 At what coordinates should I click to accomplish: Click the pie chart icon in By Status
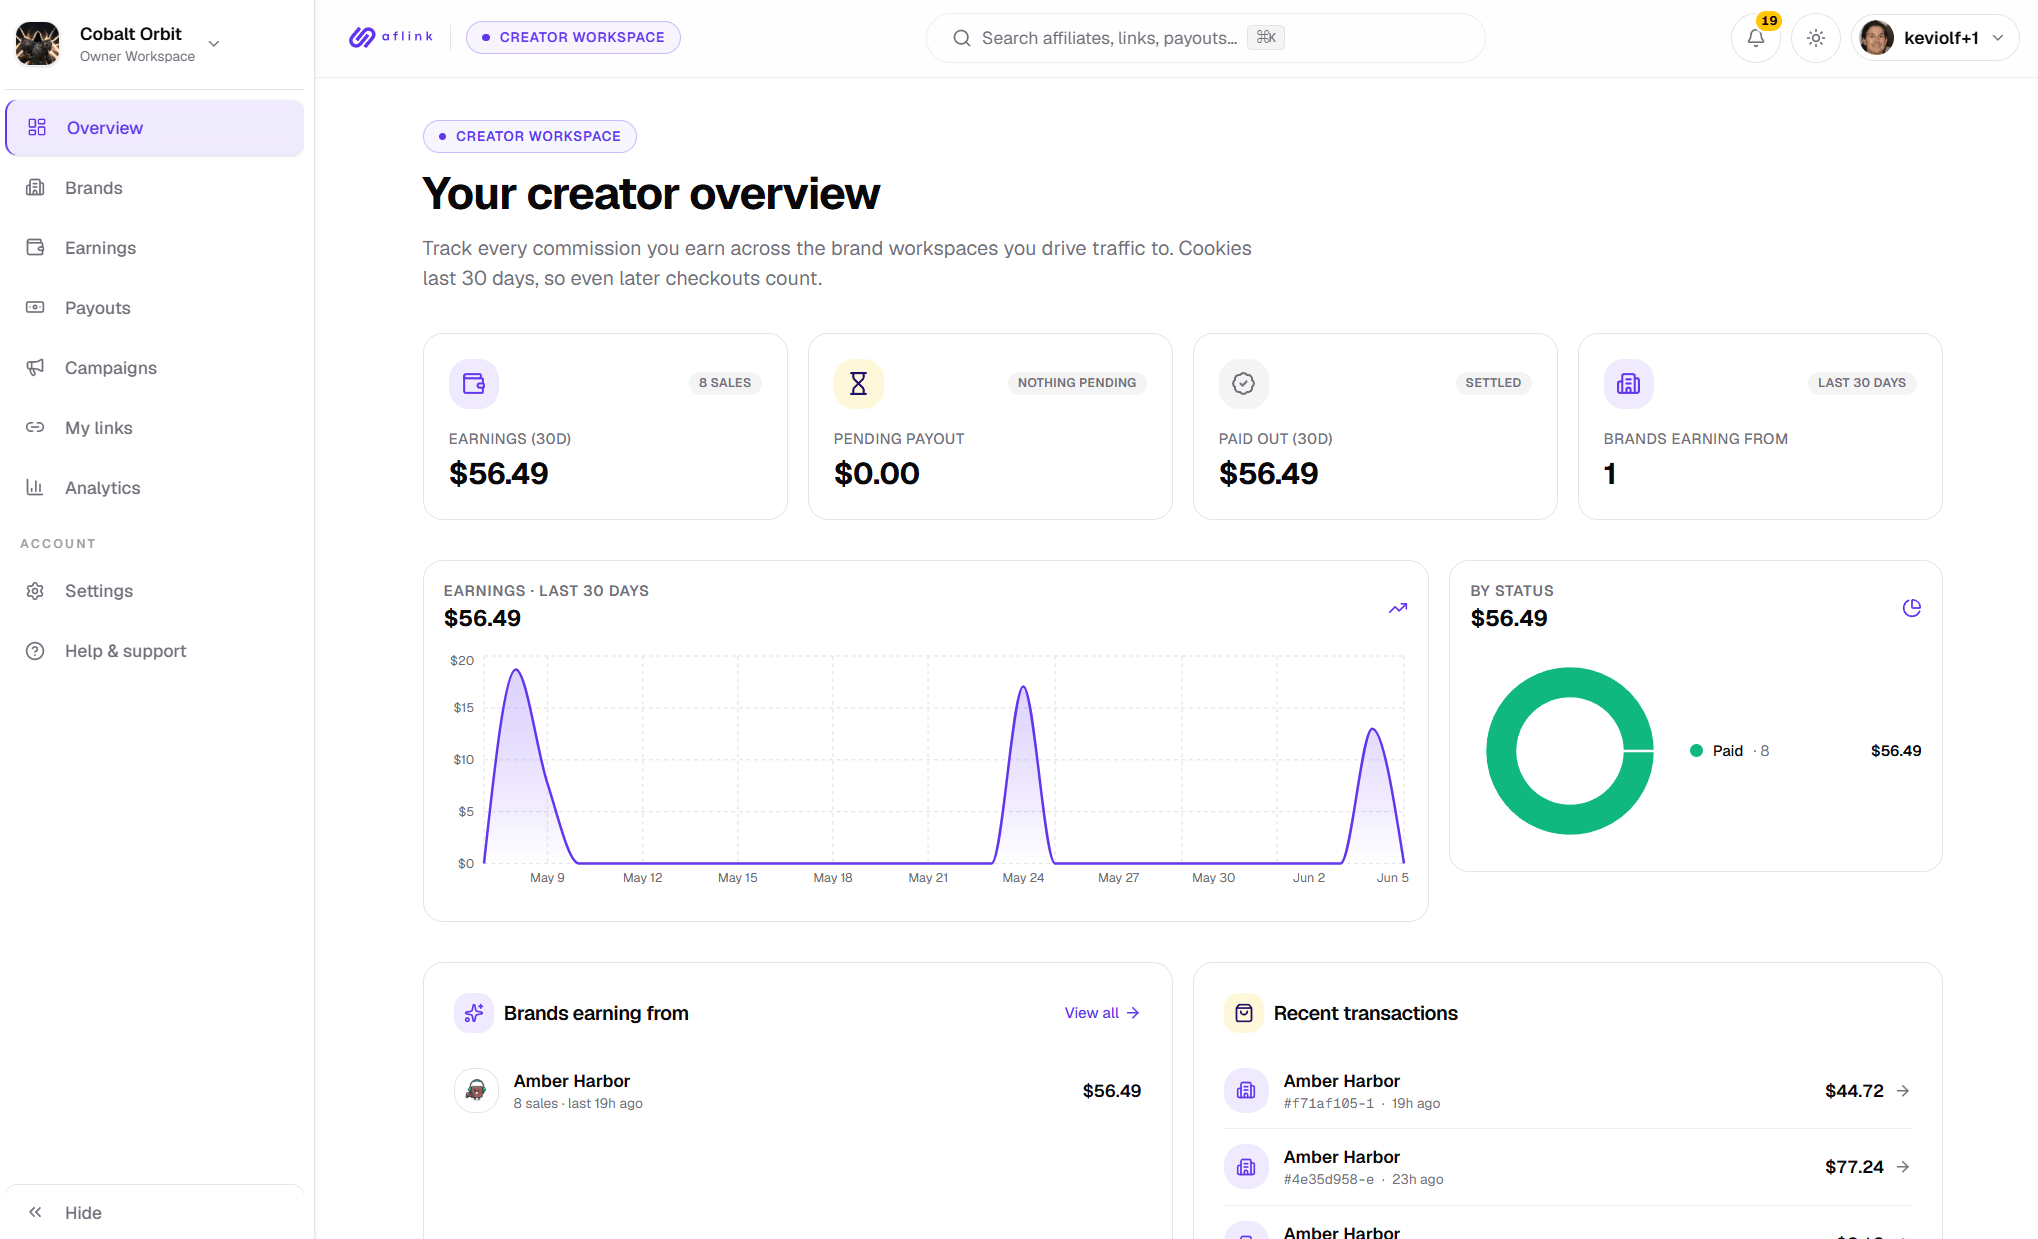[x=1912, y=608]
